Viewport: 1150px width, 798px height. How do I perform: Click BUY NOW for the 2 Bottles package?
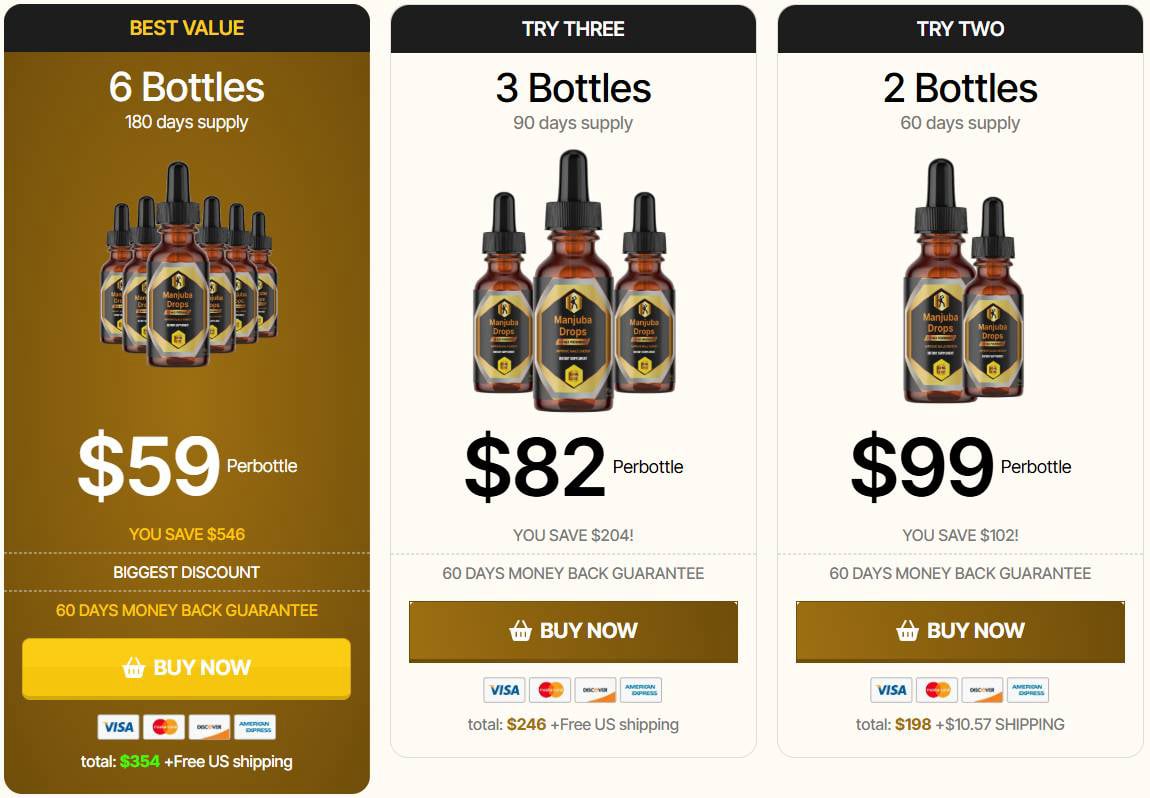click(x=960, y=632)
